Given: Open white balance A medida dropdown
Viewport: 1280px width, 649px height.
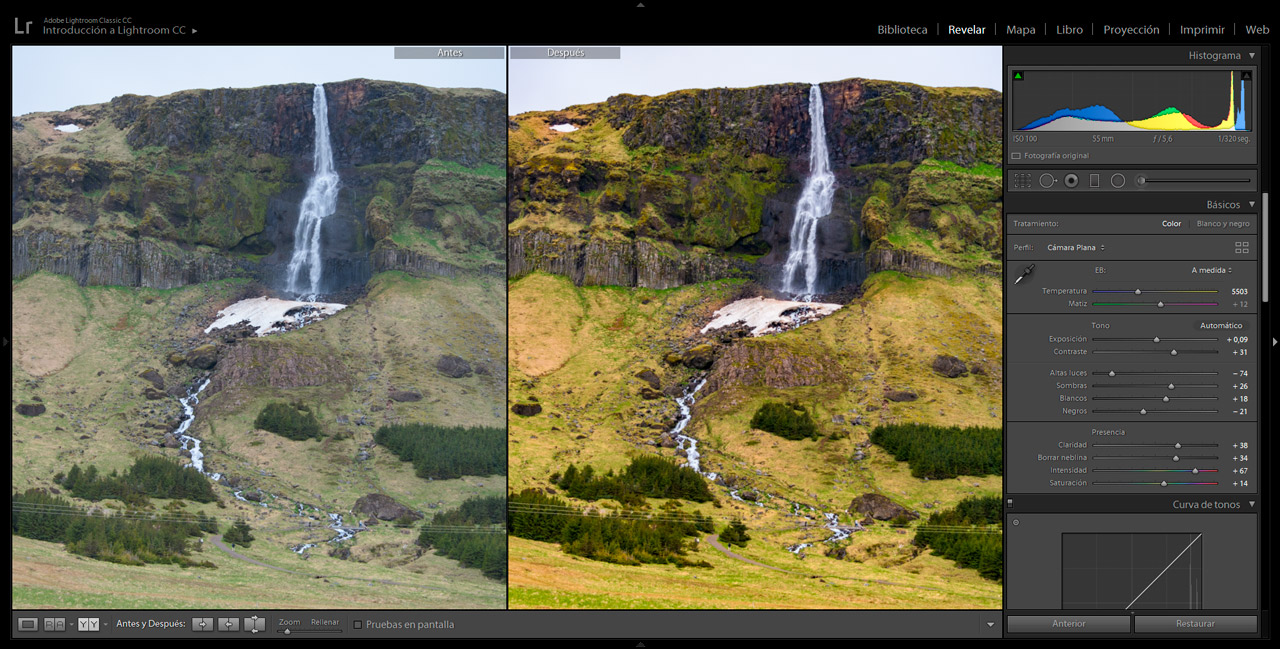Looking at the screenshot, I should point(1211,270).
